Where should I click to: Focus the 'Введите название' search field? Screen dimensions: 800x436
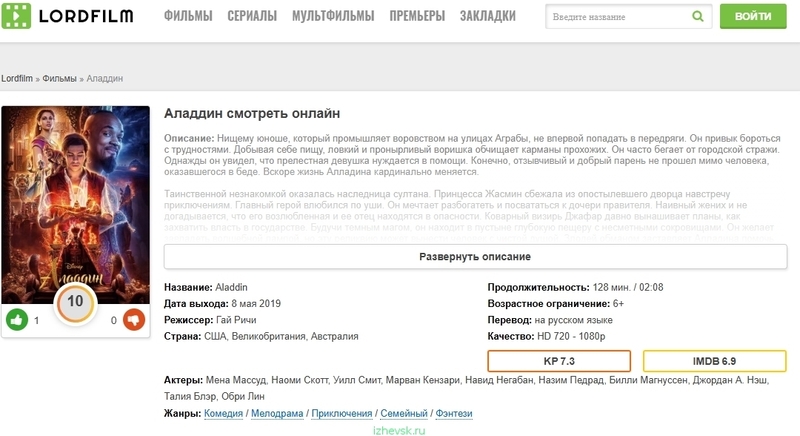629,16
